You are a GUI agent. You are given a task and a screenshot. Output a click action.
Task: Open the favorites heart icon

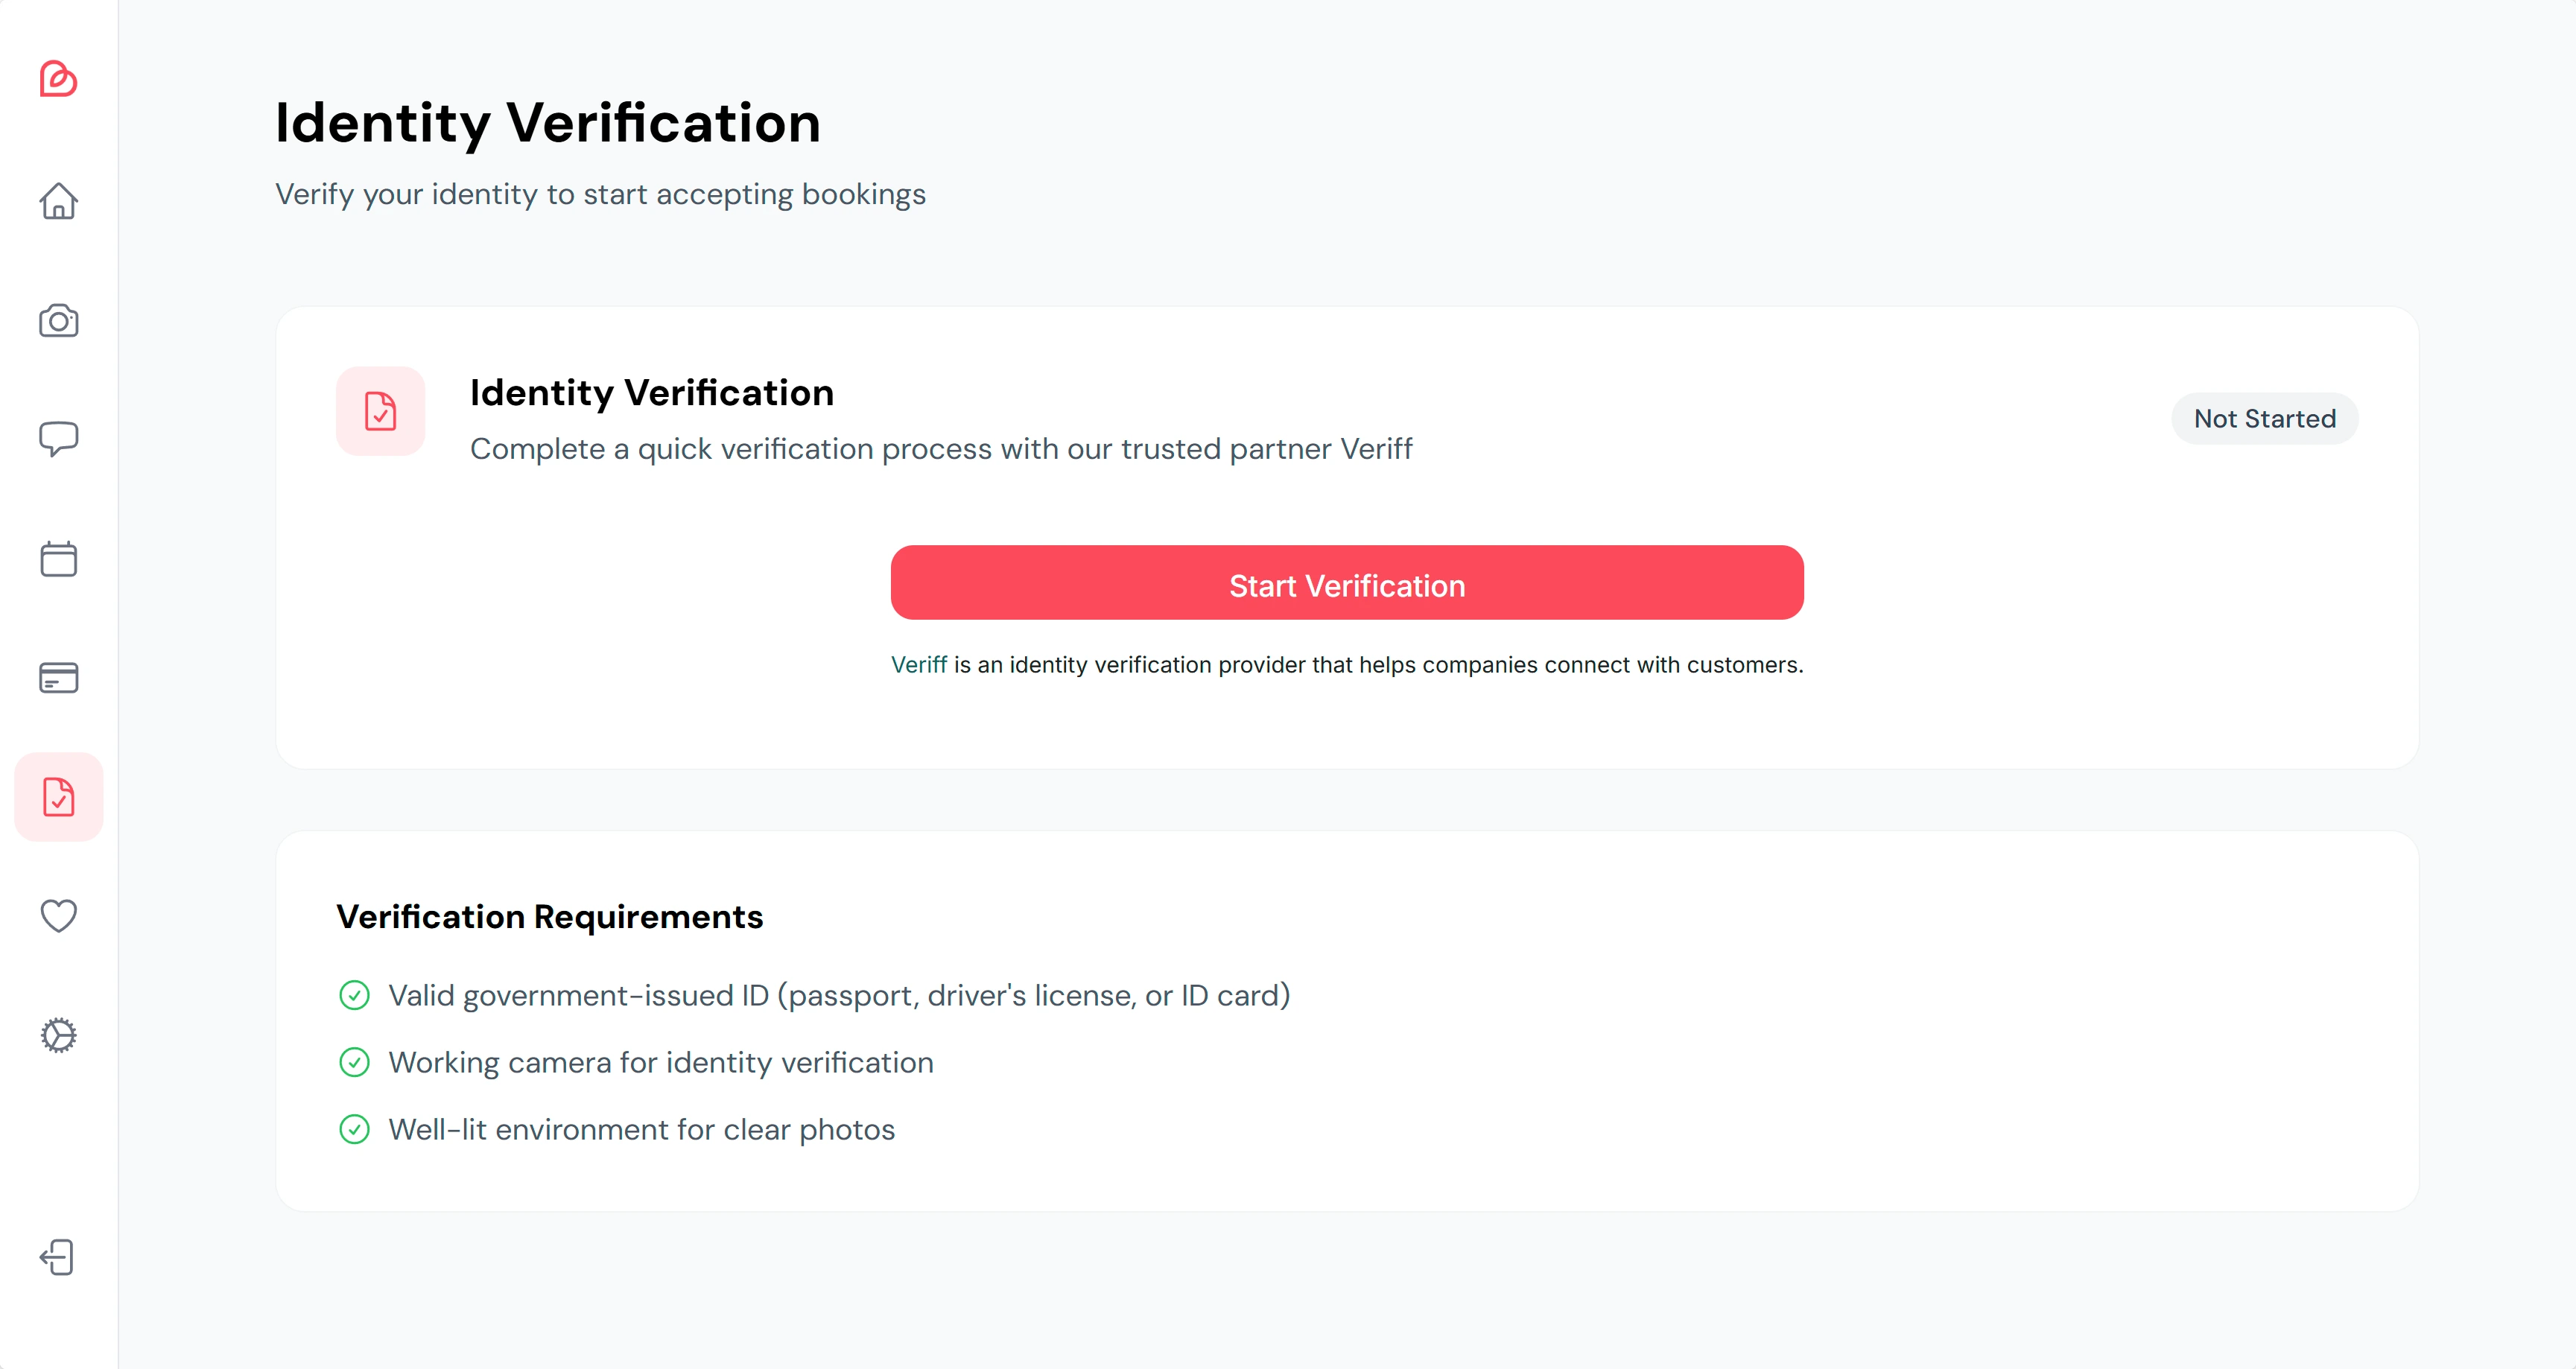58,915
